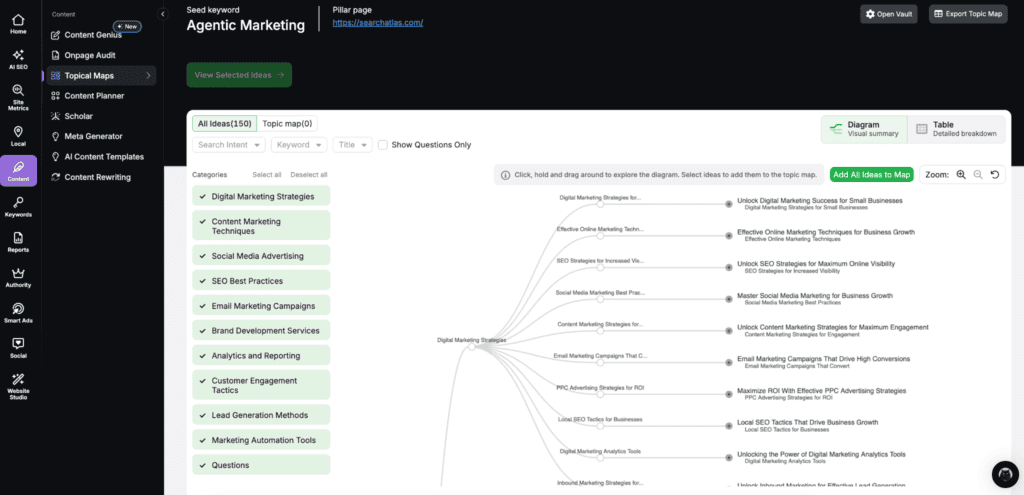Open the AI SEO section
This screenshot has width=1024, height=495.
(18, 59)
